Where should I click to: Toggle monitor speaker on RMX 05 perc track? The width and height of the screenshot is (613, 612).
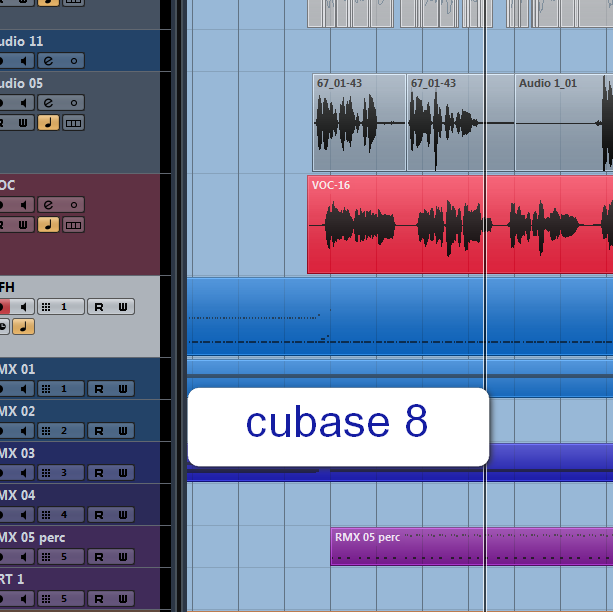pos(24,557)
